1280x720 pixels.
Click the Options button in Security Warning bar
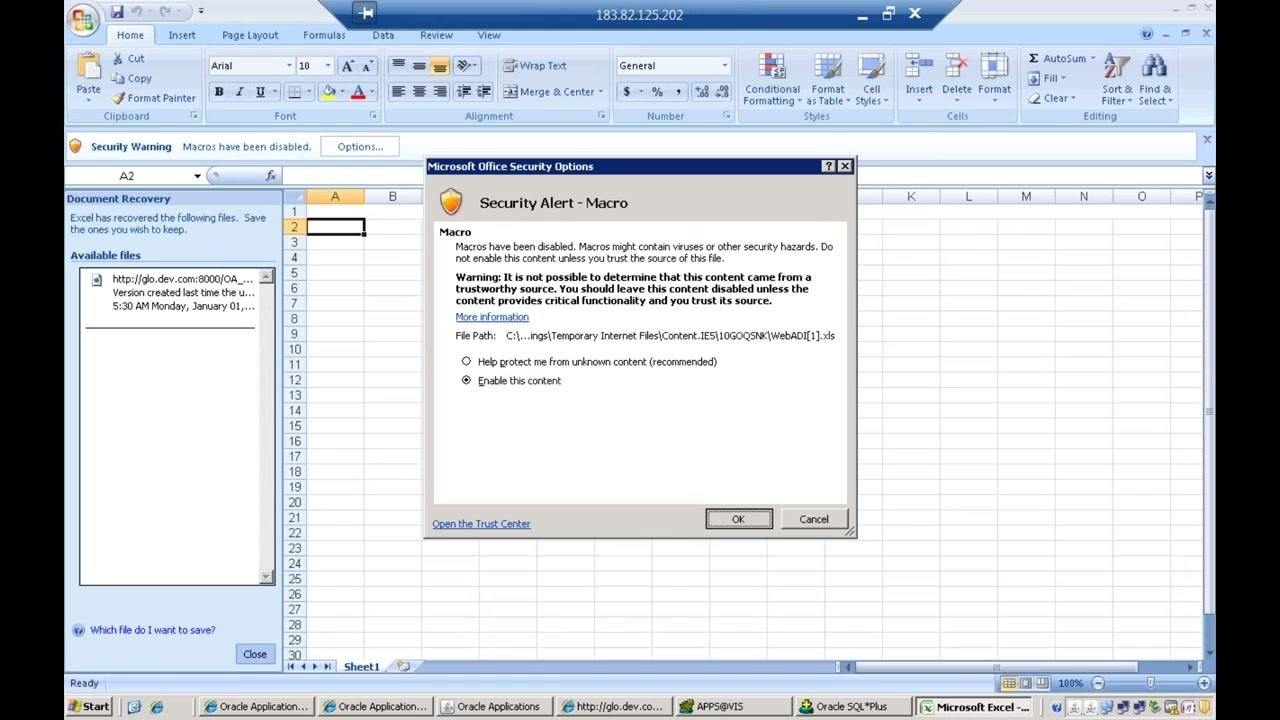click(360, 147)
